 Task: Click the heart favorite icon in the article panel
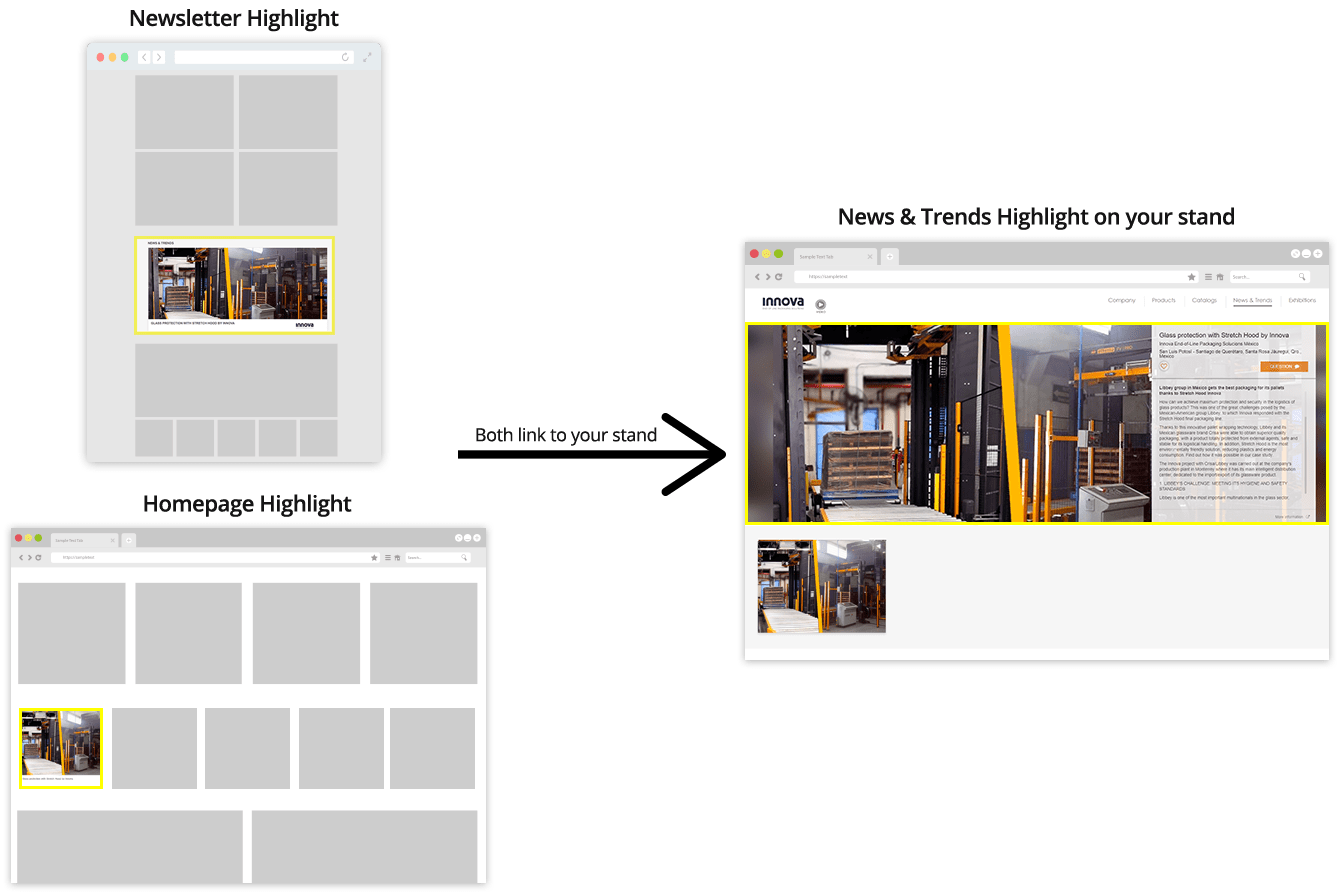click(1164, 367)
